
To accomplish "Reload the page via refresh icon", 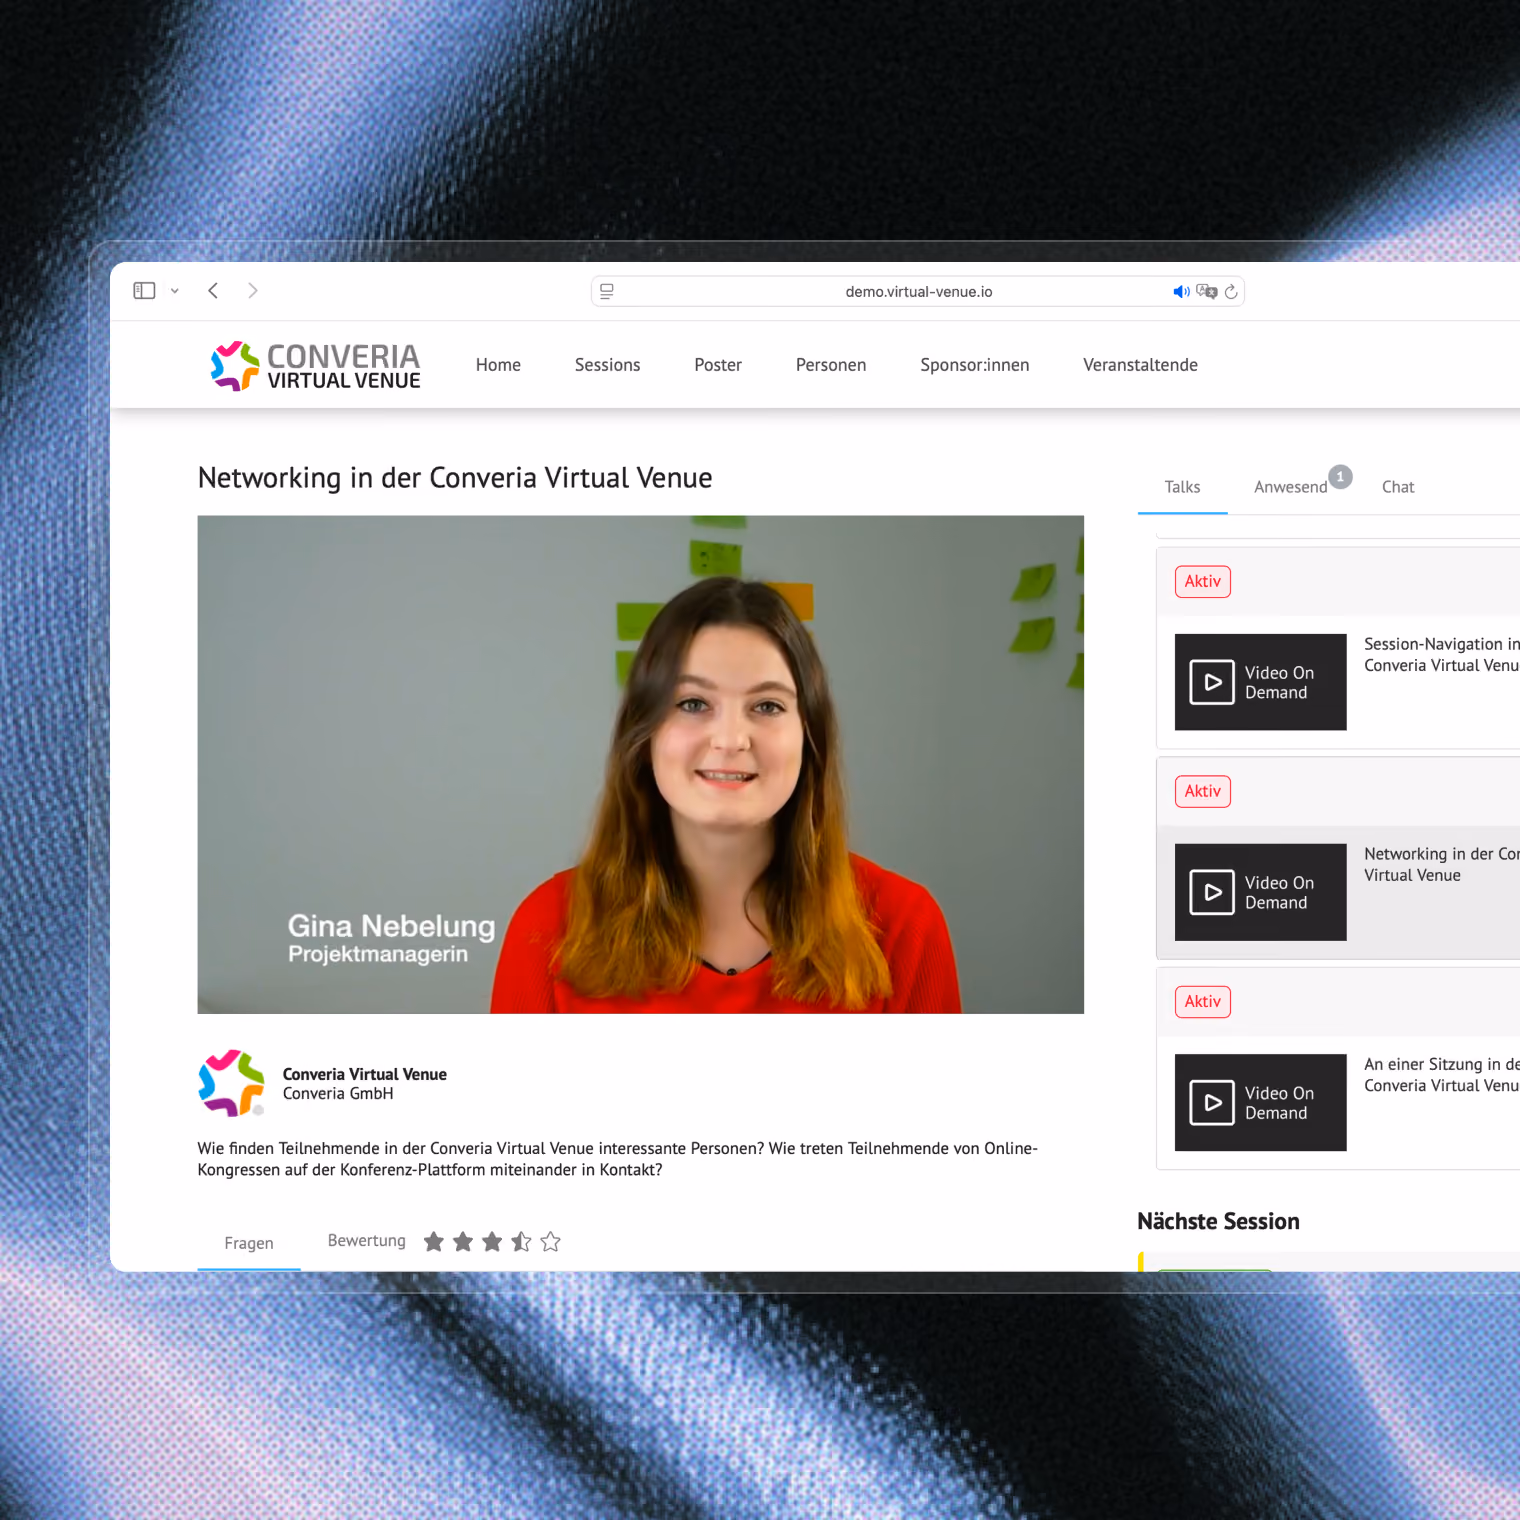I will [1231, 291].
